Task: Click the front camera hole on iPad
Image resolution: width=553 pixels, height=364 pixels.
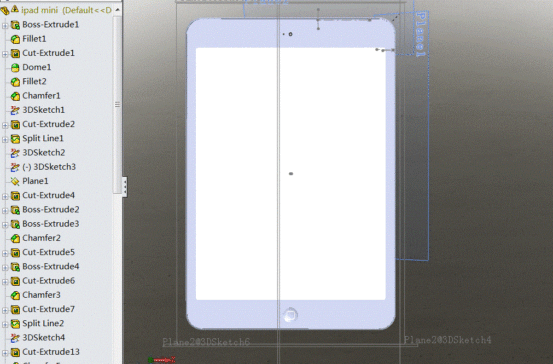Action: click(x=290, y=34)
